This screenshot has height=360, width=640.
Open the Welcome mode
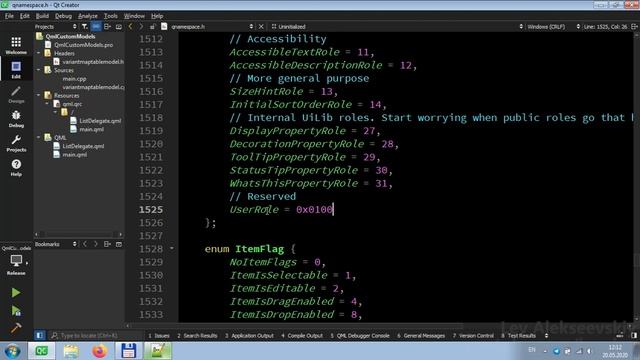point(16,45)
